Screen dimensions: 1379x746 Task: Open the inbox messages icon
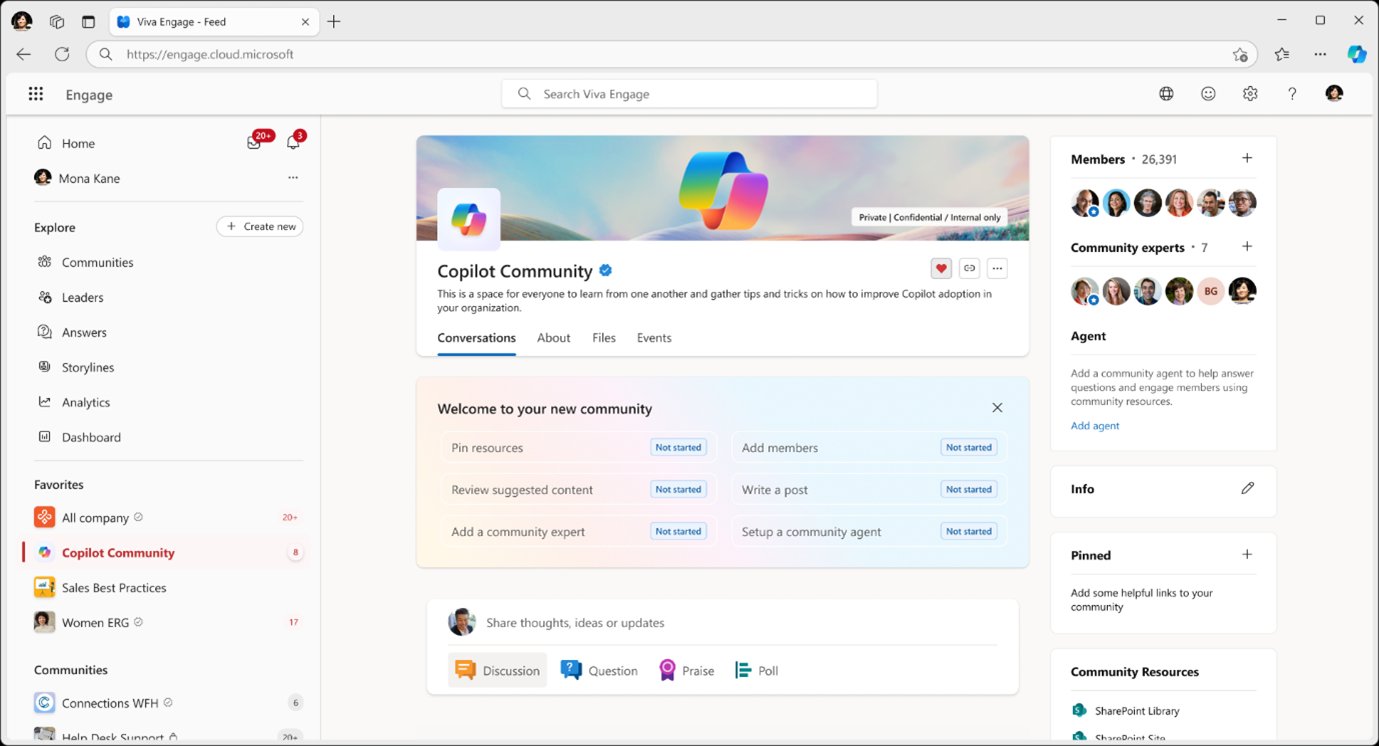[254, 143]
